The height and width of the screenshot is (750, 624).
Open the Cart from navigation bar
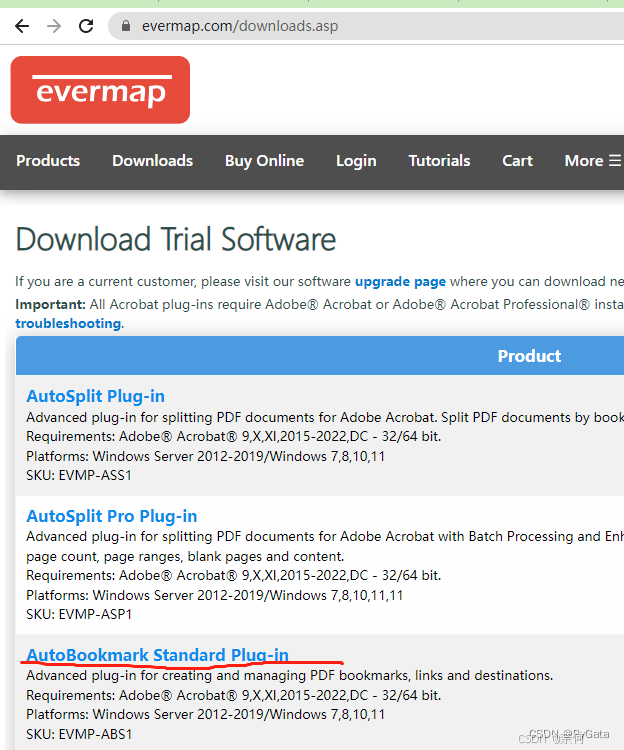(x=517, y=161)
